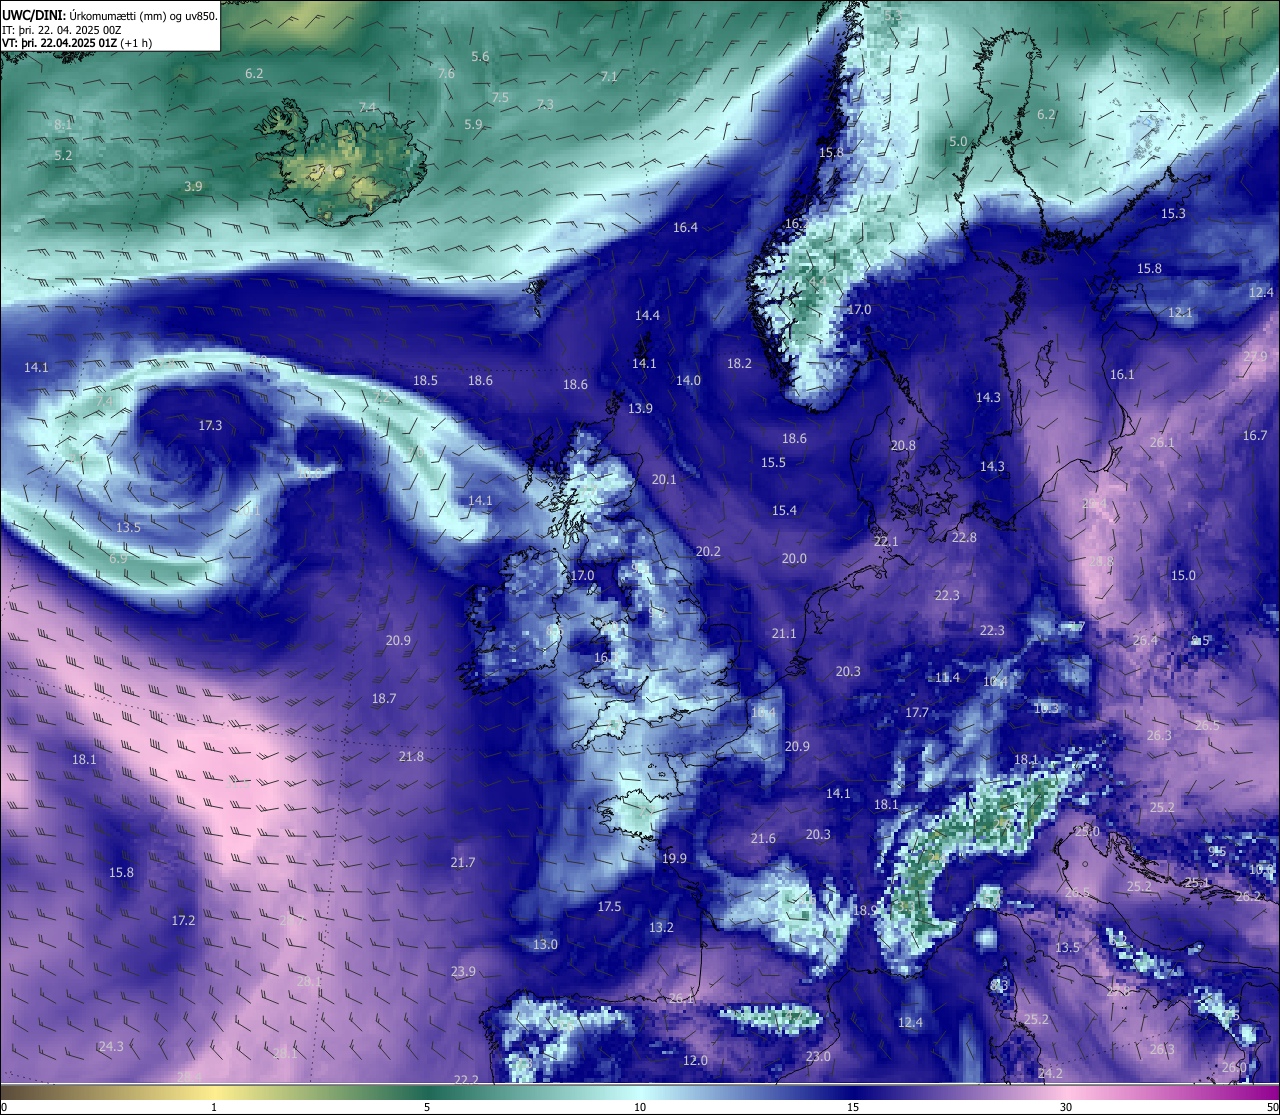Click the 21.8 value on the map
This screenshot has height=1115, width=1280.
[x=411, y=757]
